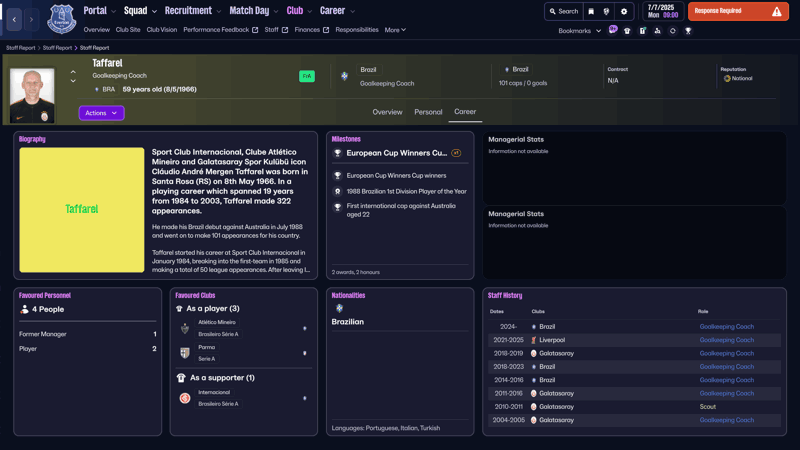Click the Search button

pos(564,11)
